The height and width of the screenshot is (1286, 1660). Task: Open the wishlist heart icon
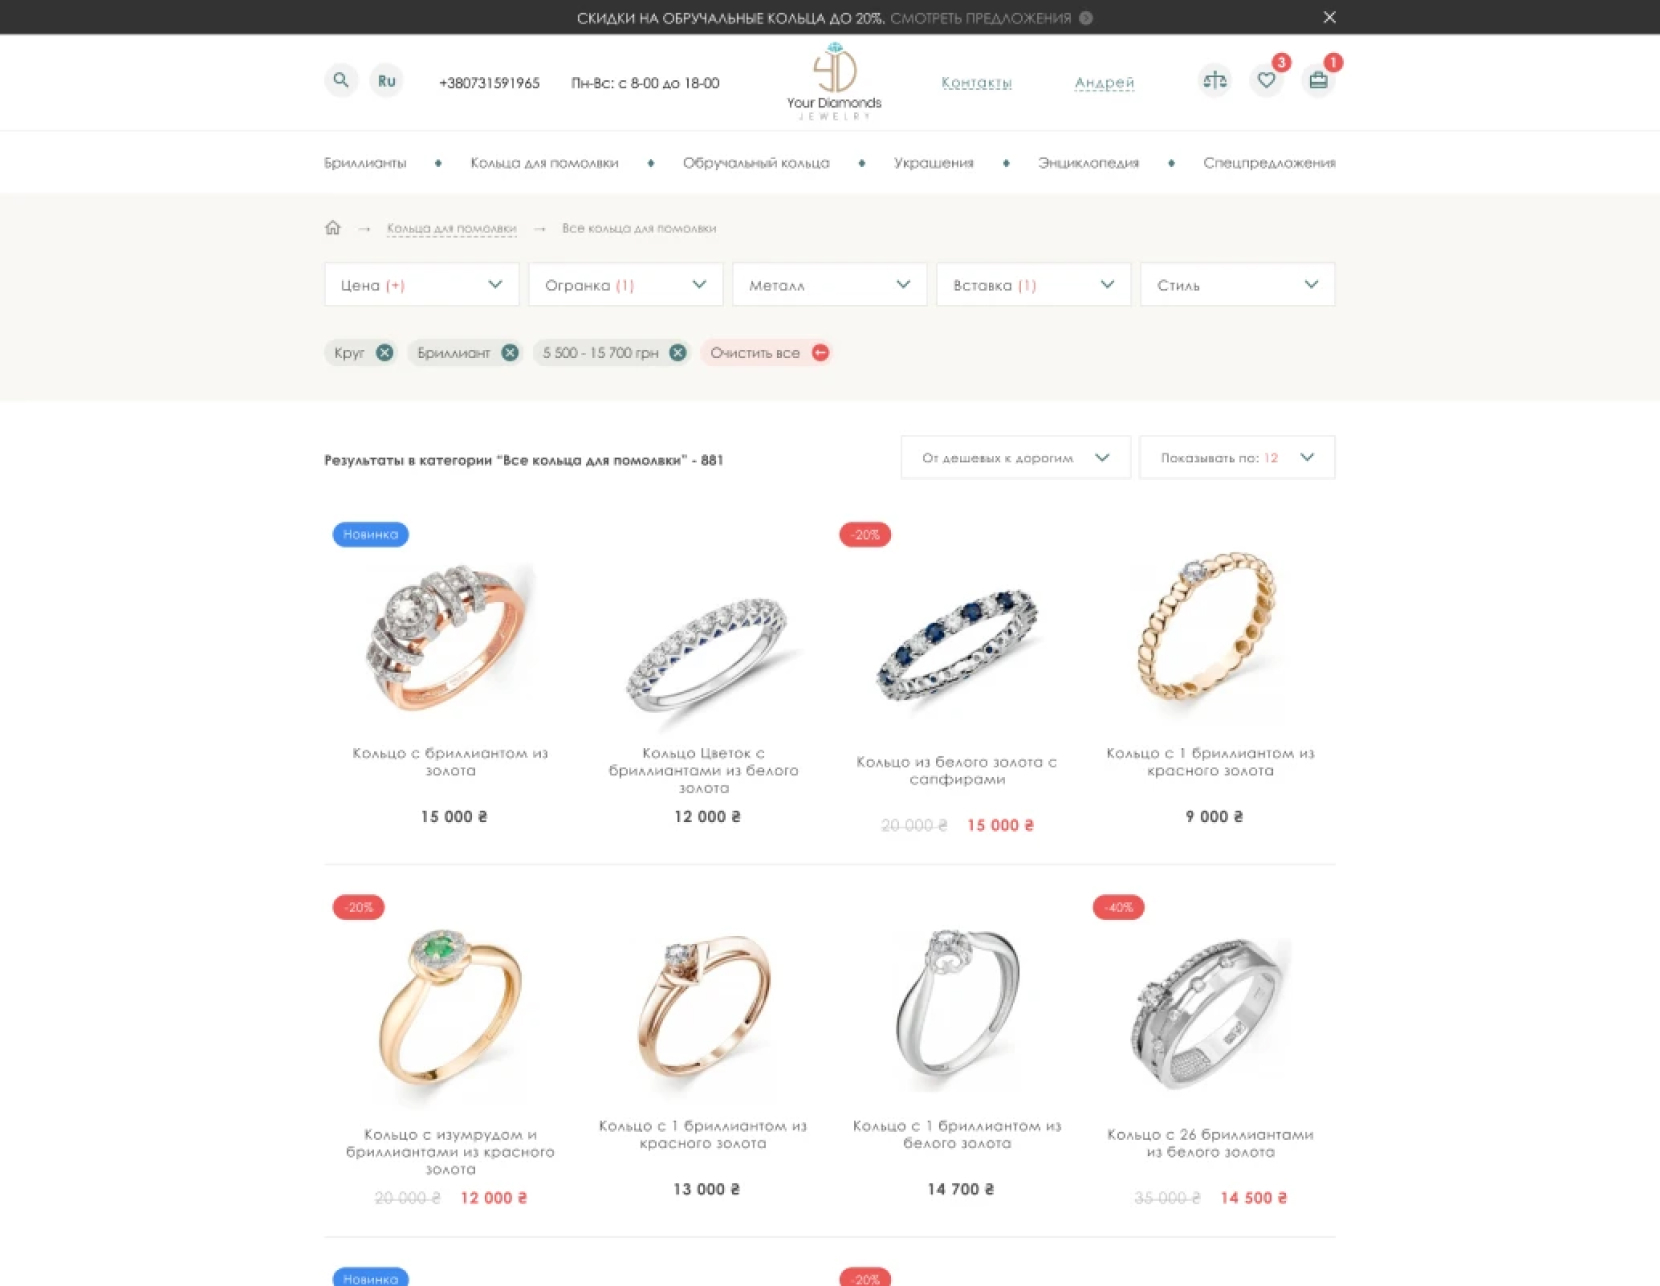click(1266, 81)
